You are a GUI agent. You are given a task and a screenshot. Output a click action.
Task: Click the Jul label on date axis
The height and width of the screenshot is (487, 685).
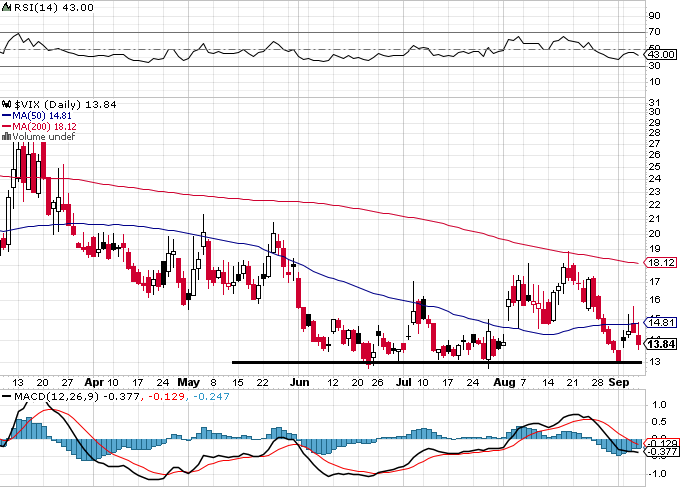click(x=404, y=383)
